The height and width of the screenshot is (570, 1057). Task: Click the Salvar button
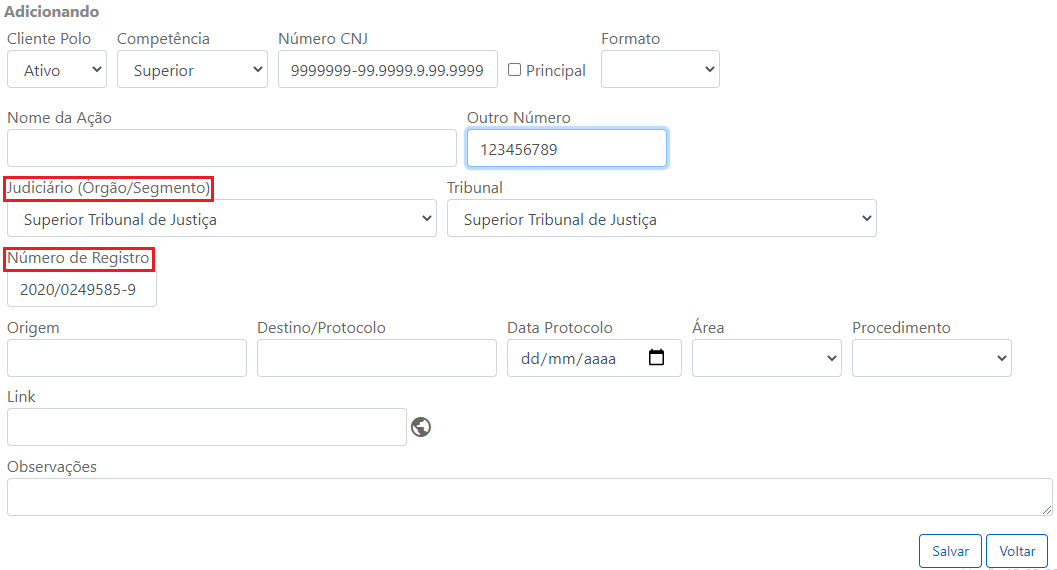[x=950, y=551]
